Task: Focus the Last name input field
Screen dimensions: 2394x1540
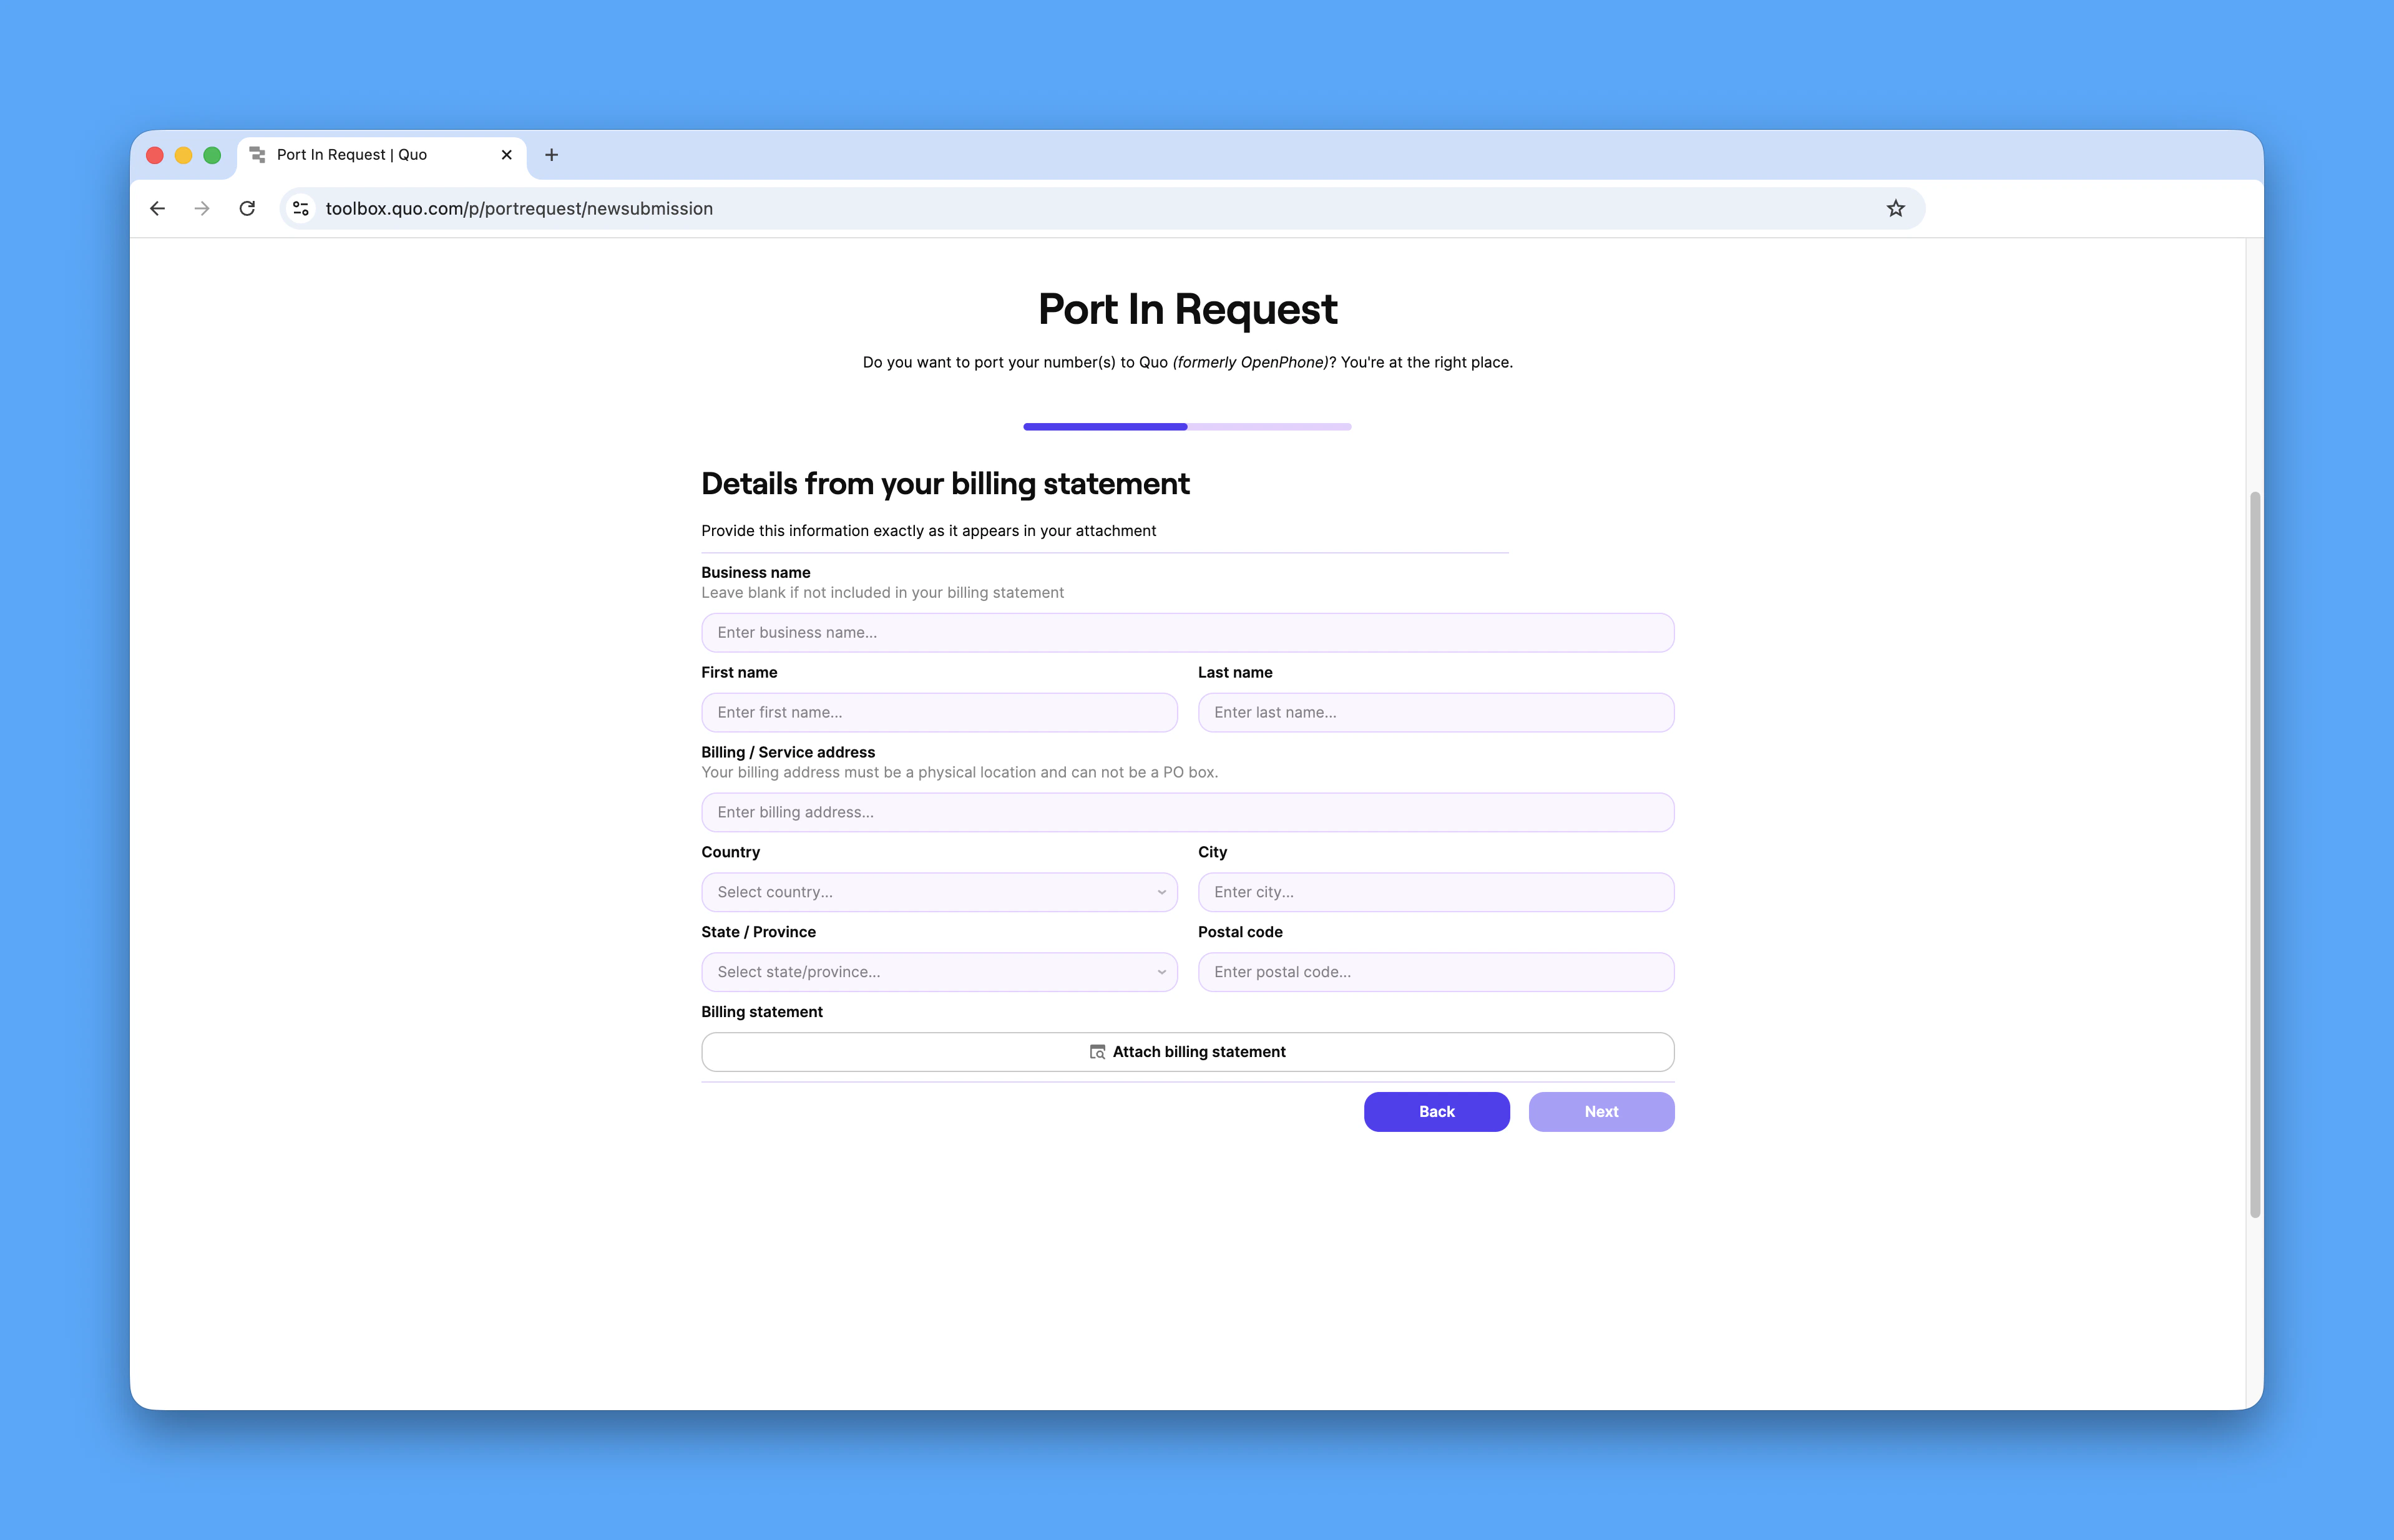Action: click(1435, 712)
